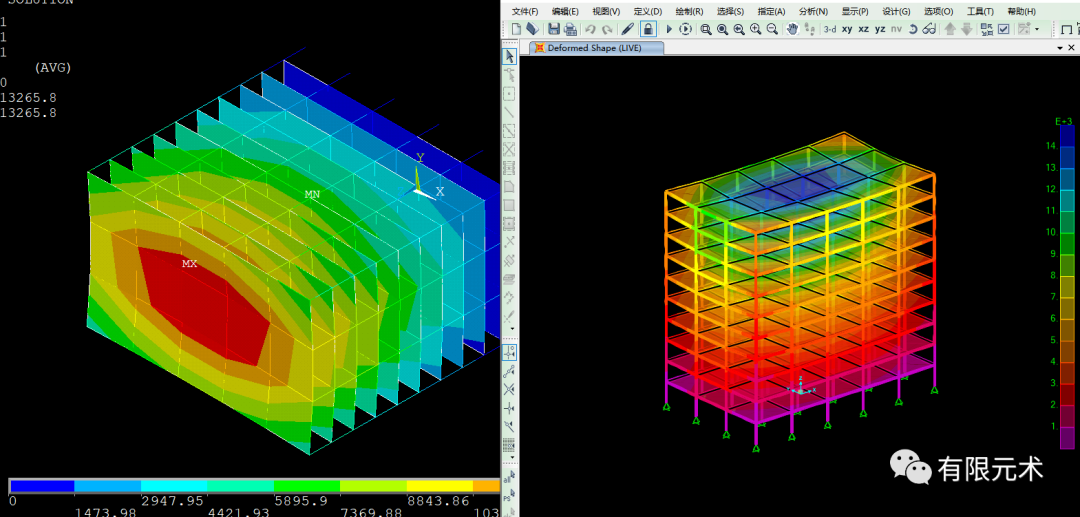Click the 5895.9 value in ANSYS legend
Viewport: 1080px width, 517px height.
299,501
